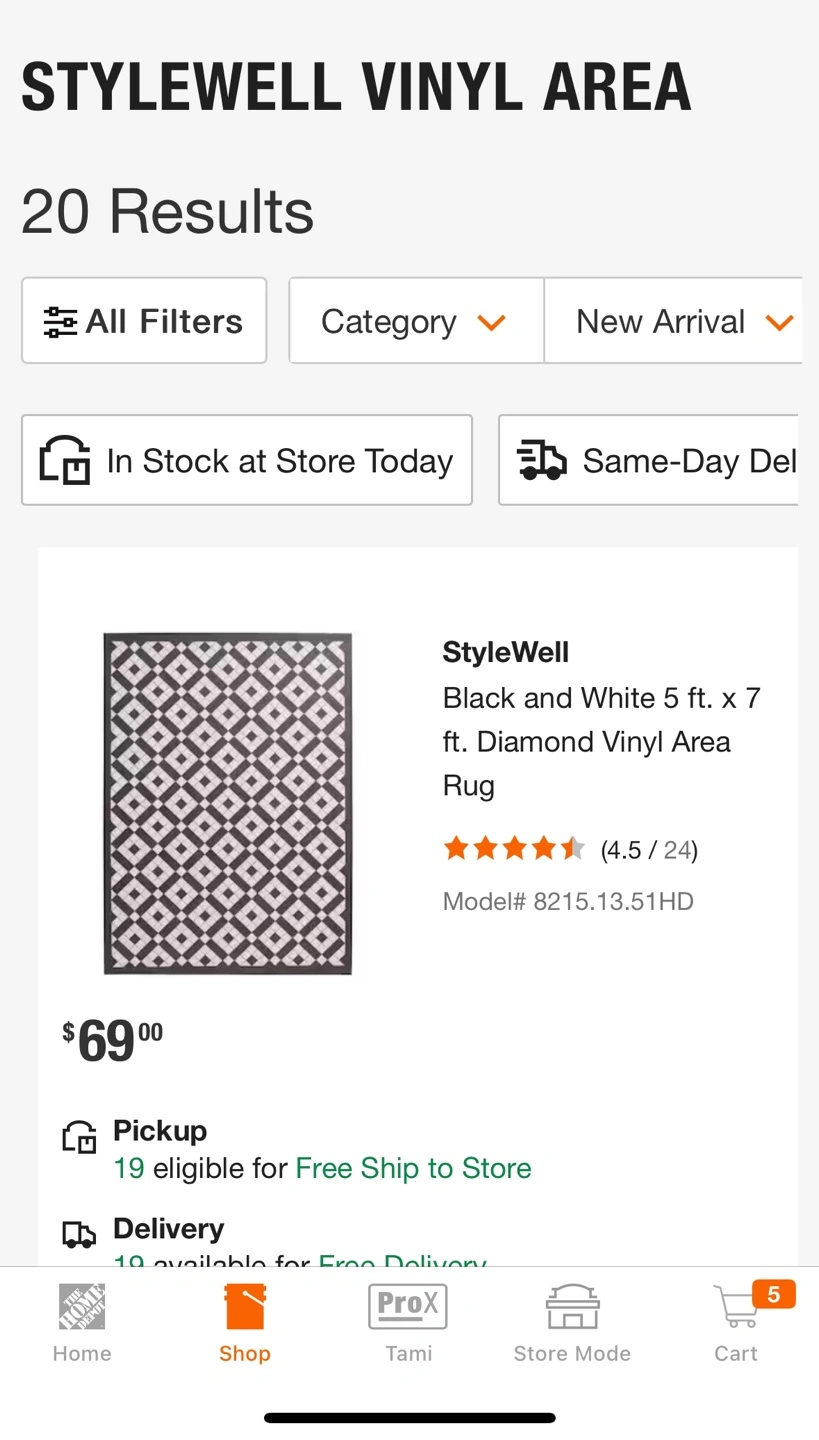819x1440 pixels.
Task: Tap the Same-Day Delivery truck icon
Action: click(x=542, y=461)
